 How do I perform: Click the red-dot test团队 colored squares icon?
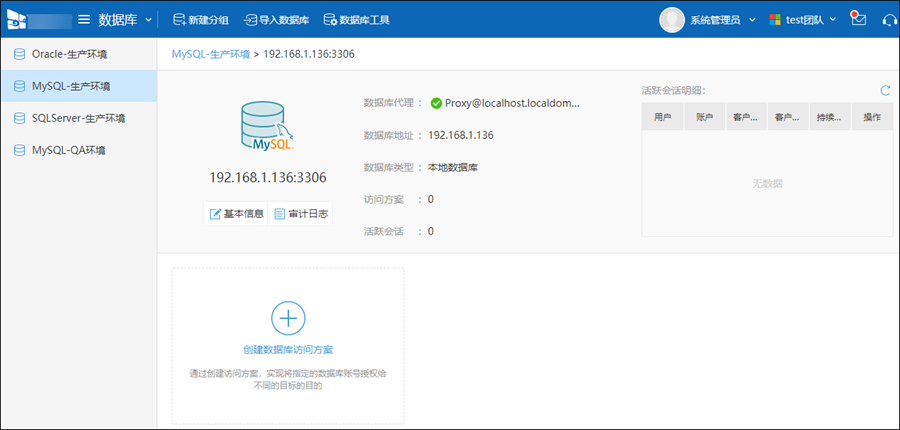[775, 20]
